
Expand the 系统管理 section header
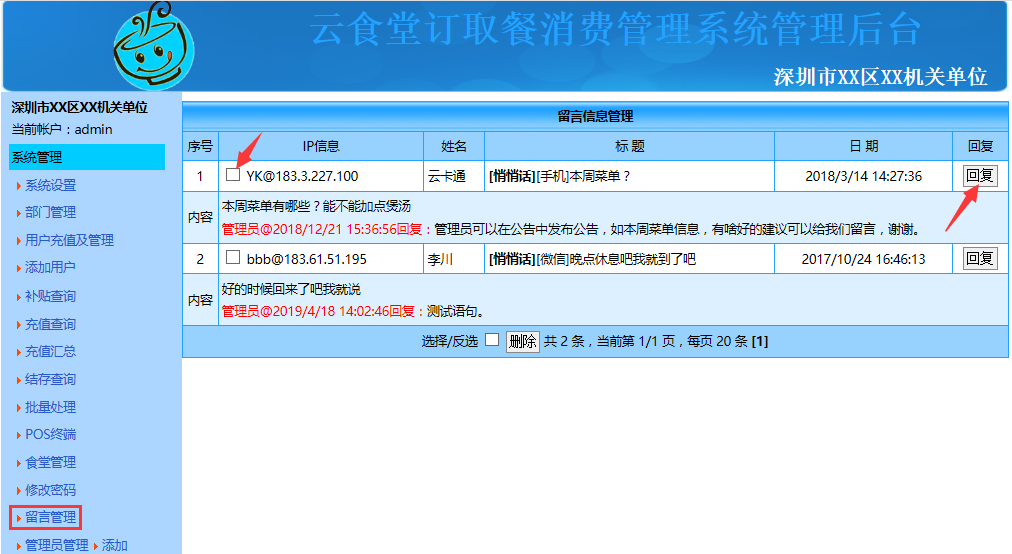[36, 157]
